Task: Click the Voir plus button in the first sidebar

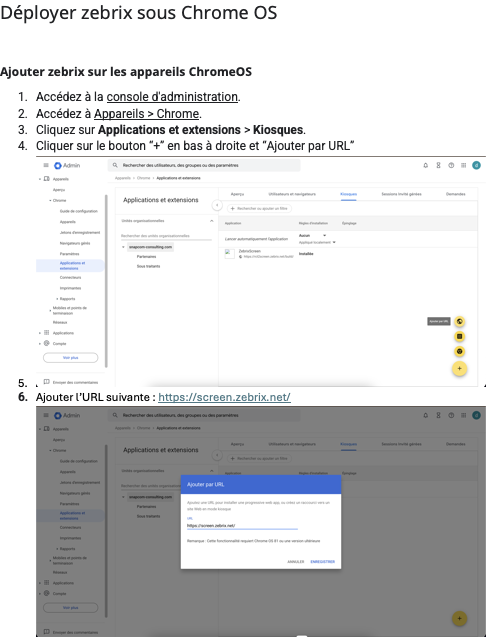Action: (70, 357)
